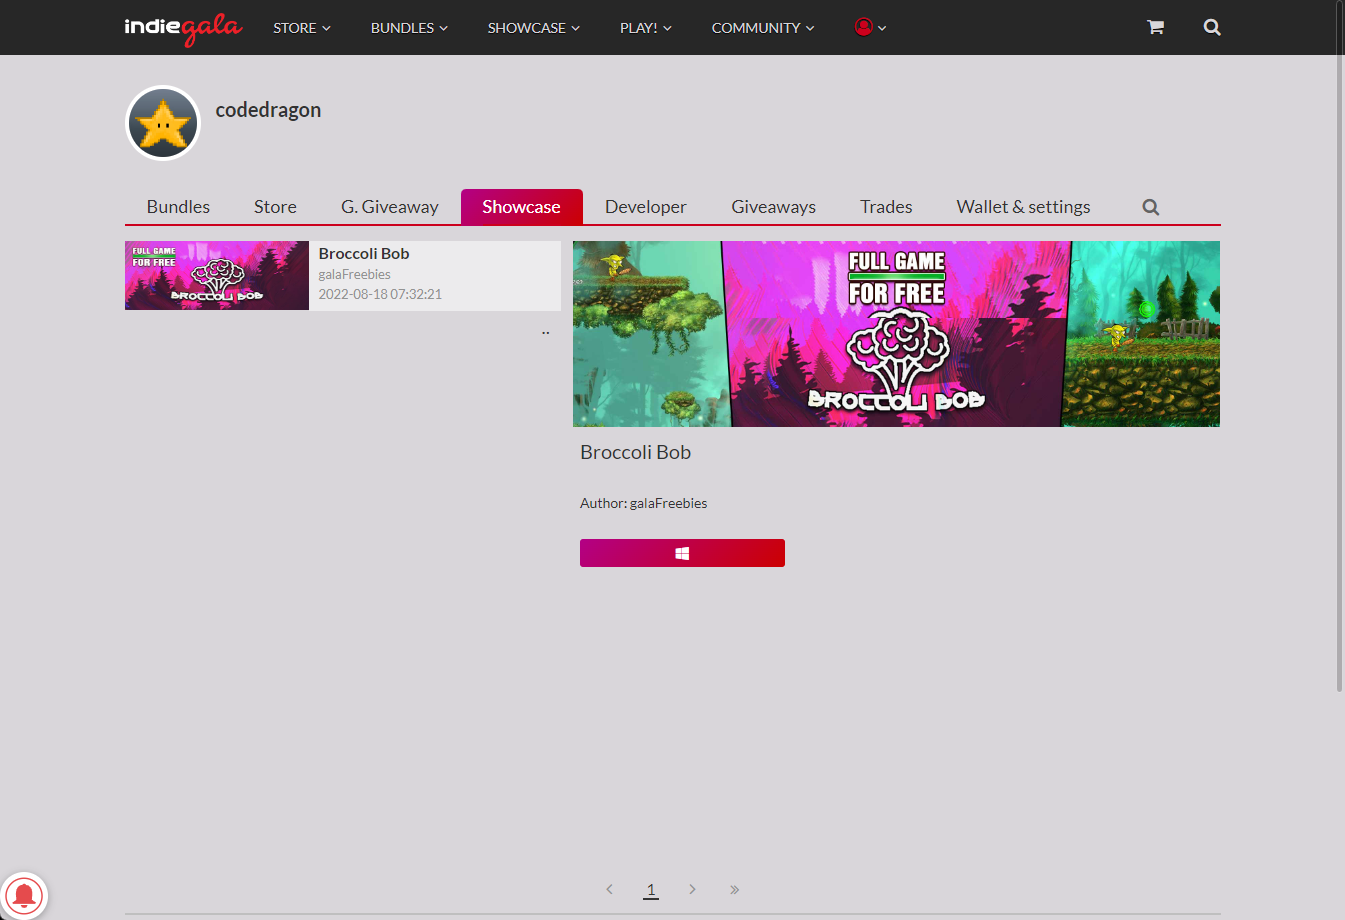Switch to the Store tab
The height and width of the screenshot is (920, 1345).
[x=275, y=207]
